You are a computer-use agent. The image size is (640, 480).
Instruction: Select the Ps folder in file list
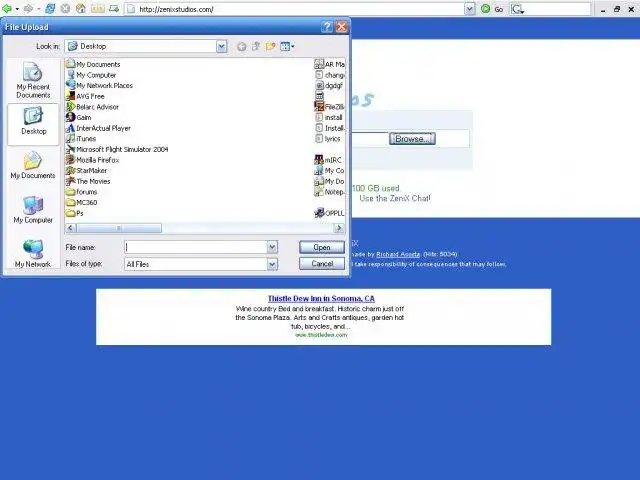[75, 213]
